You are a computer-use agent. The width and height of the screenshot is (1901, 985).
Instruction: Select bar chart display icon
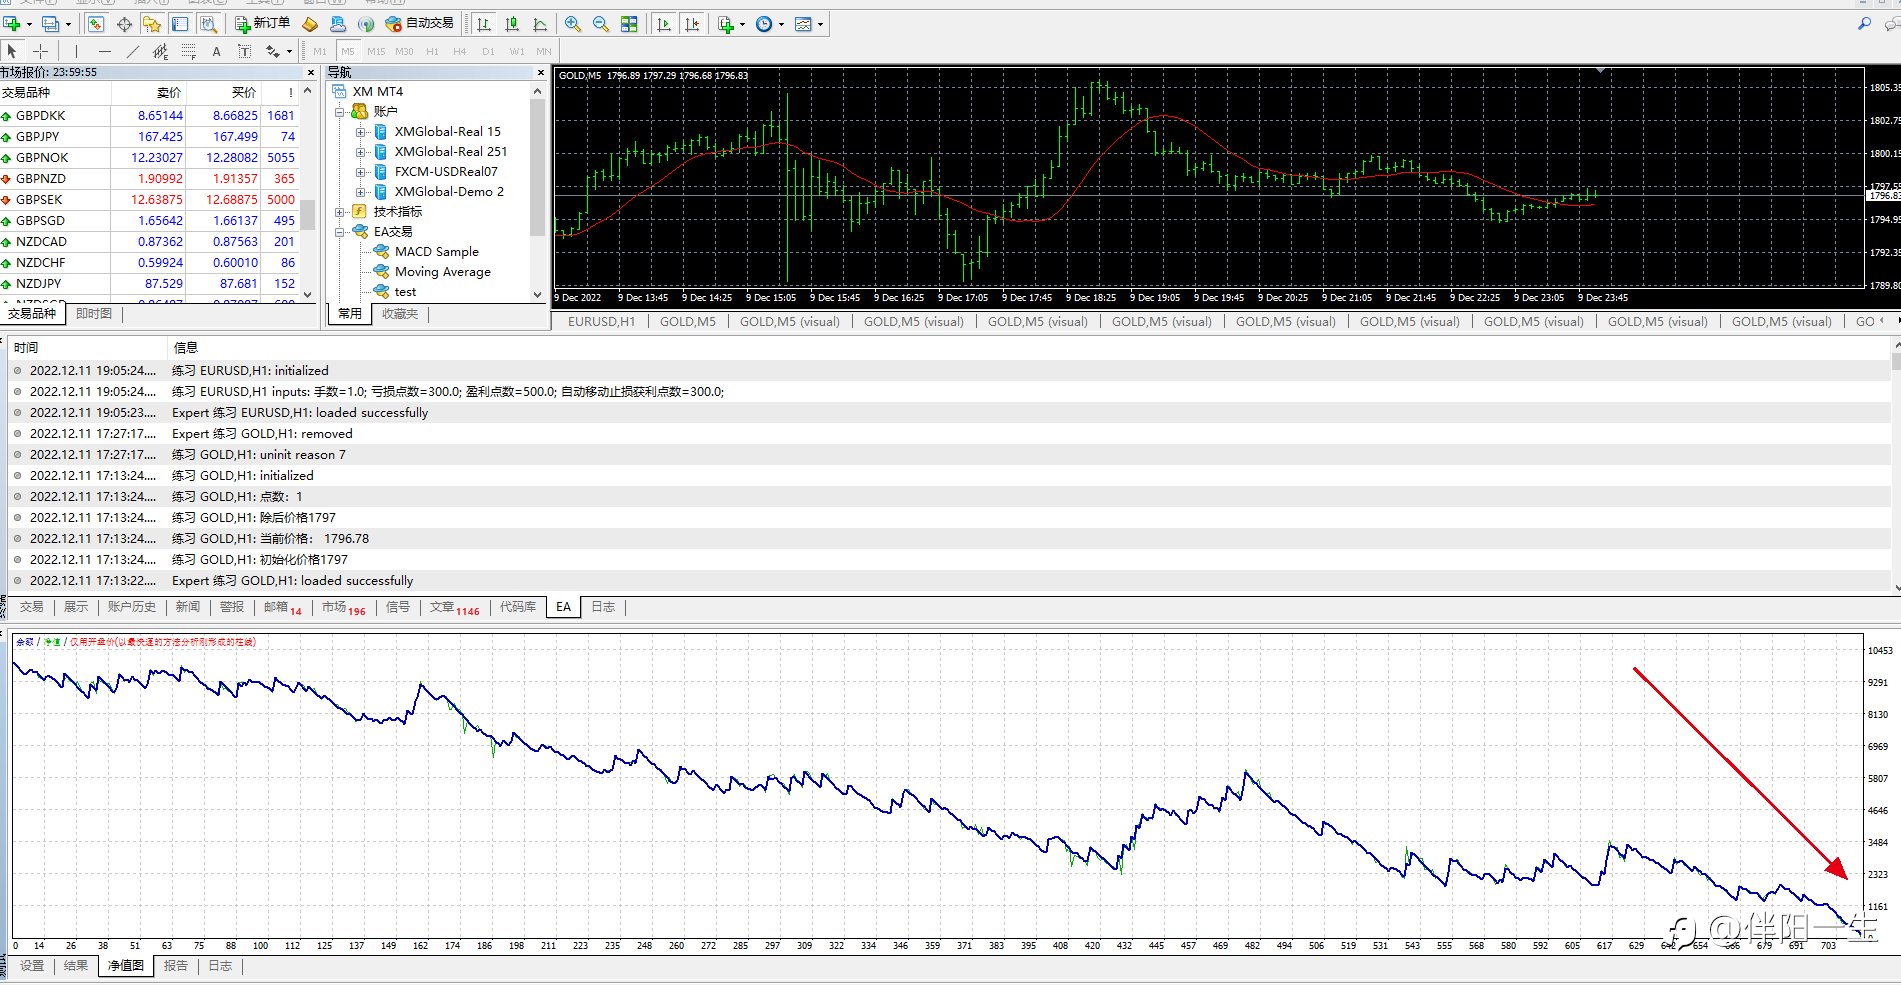[484, 24]
